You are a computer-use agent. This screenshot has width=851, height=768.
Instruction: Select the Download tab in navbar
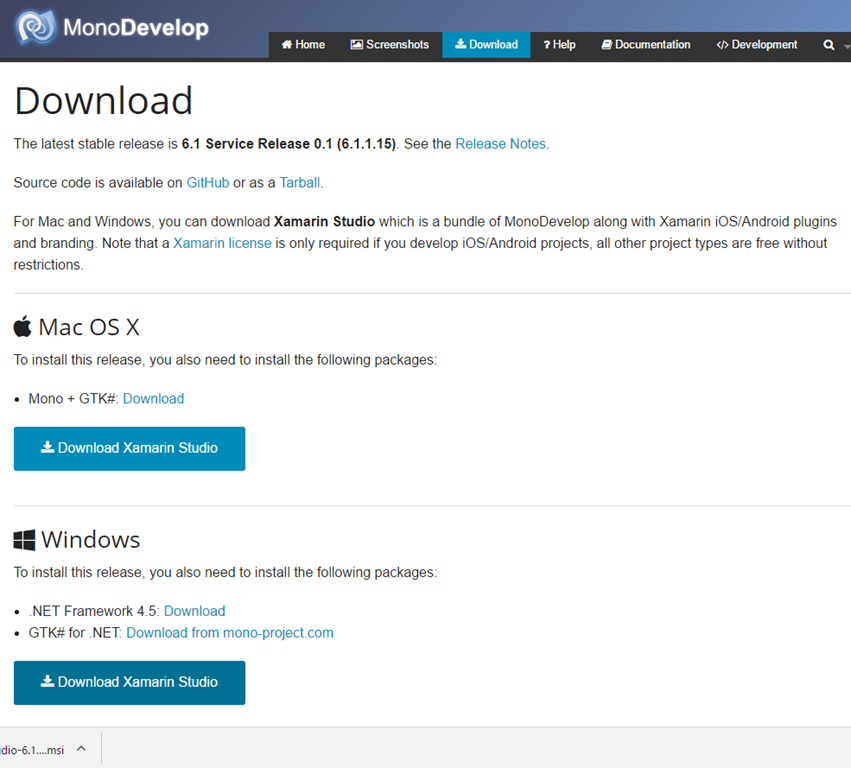coord(486,45)
